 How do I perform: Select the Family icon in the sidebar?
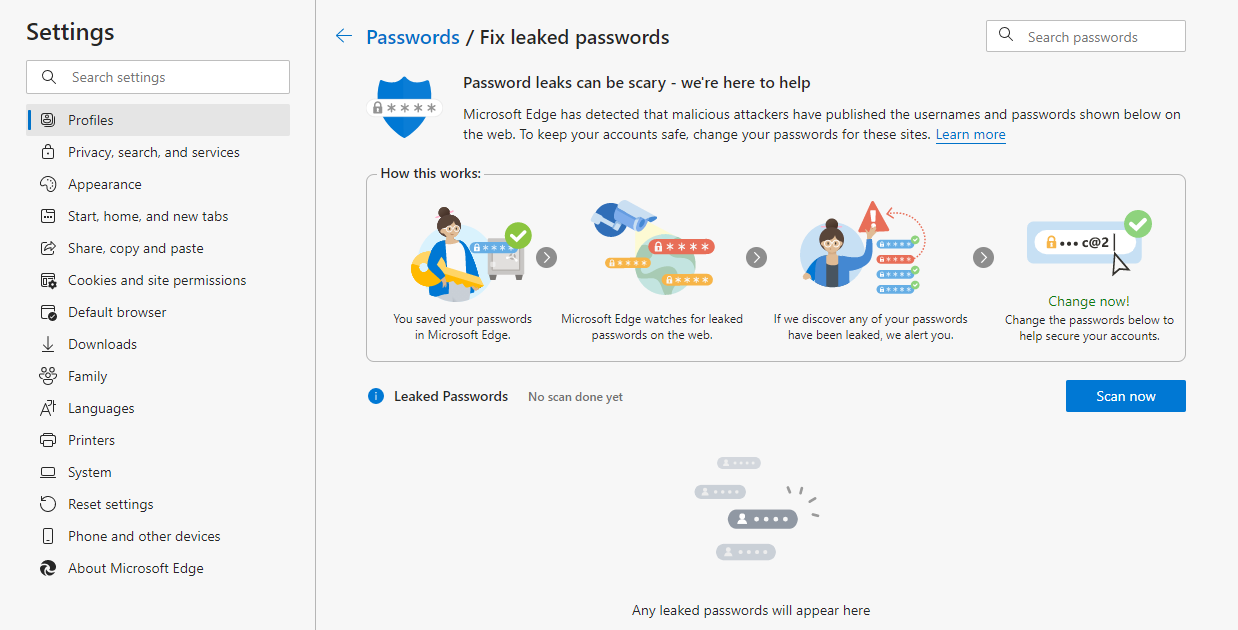click(x=48, y=375)
